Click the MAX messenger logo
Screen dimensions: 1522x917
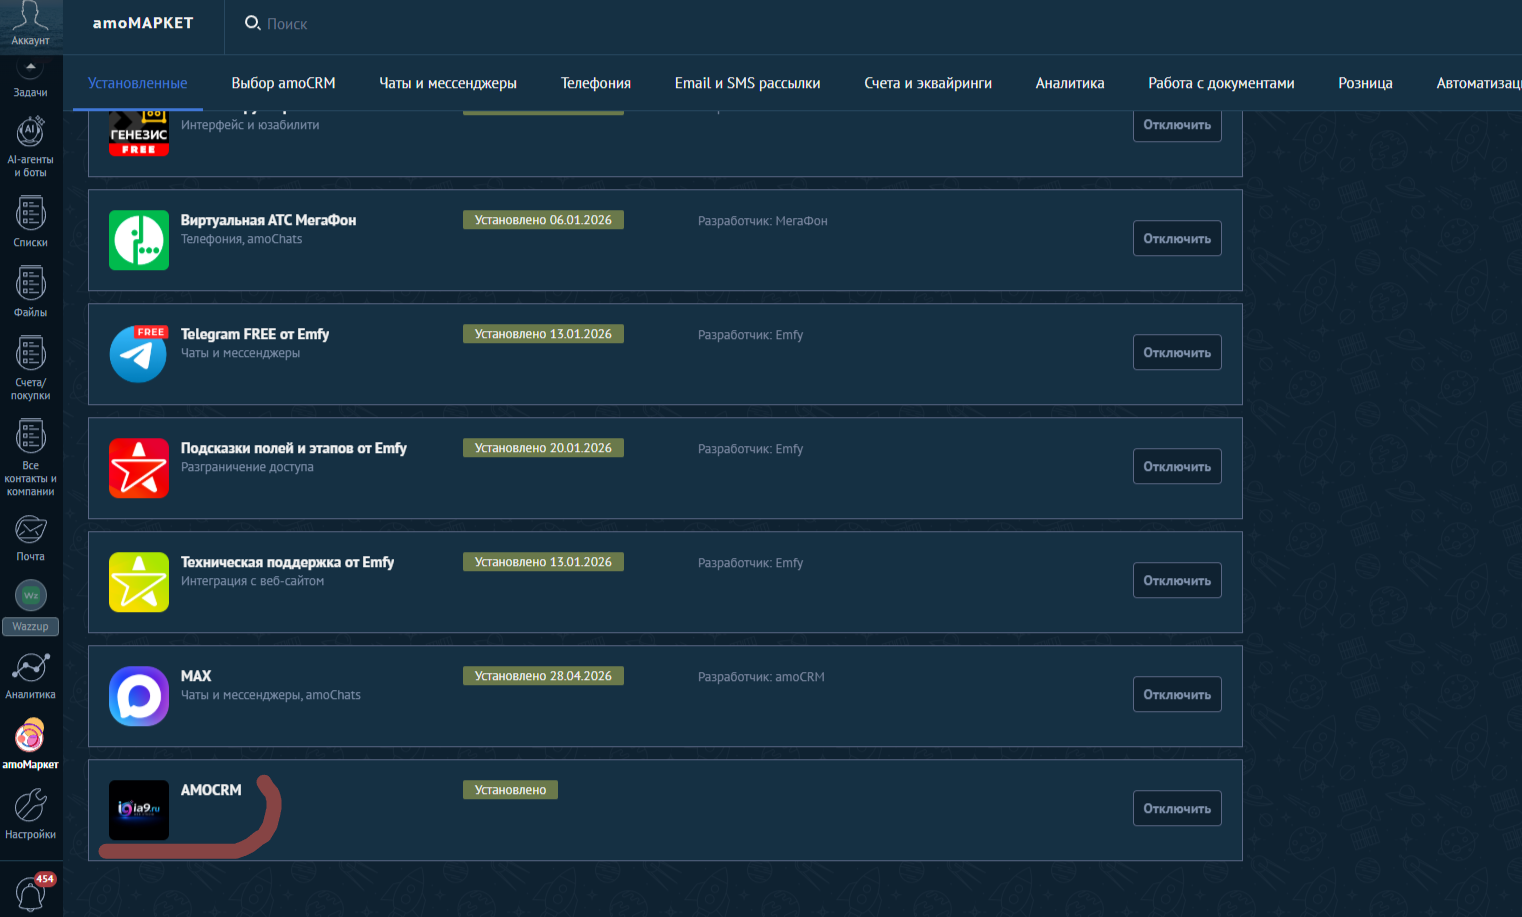(139, 696)
